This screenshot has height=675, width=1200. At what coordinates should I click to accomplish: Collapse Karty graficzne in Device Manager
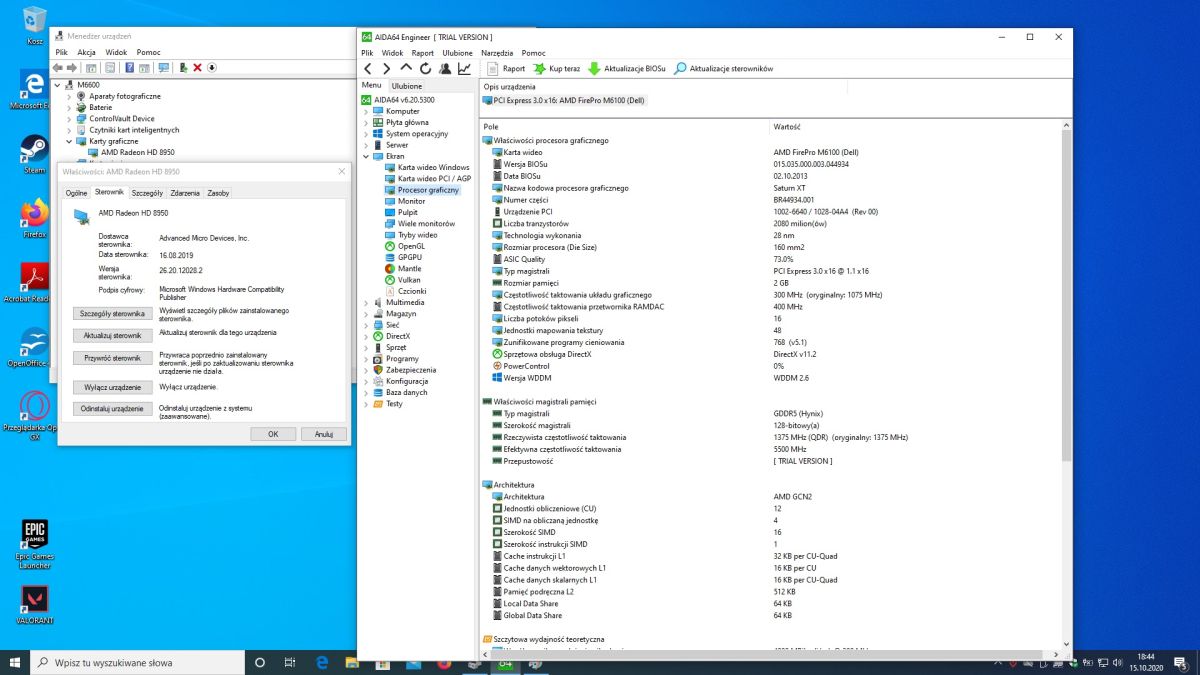point(69,141)
